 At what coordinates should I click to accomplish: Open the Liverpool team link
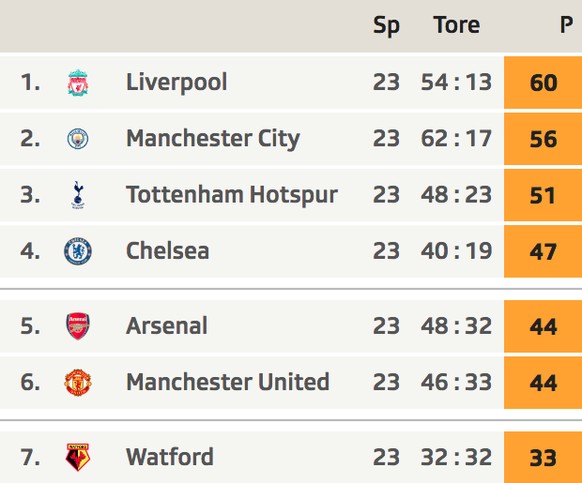click(177, 82)
